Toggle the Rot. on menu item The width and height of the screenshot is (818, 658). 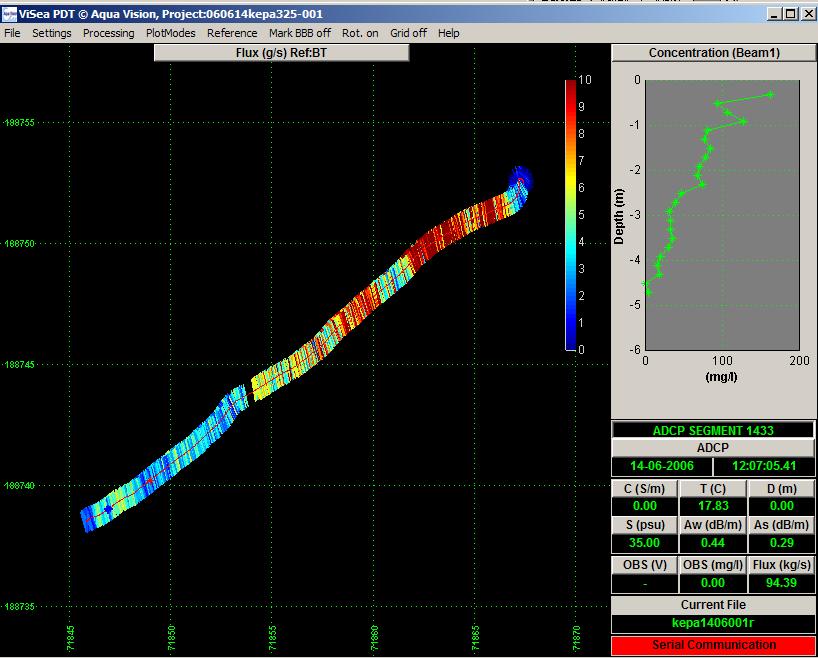tap(360, 33)
